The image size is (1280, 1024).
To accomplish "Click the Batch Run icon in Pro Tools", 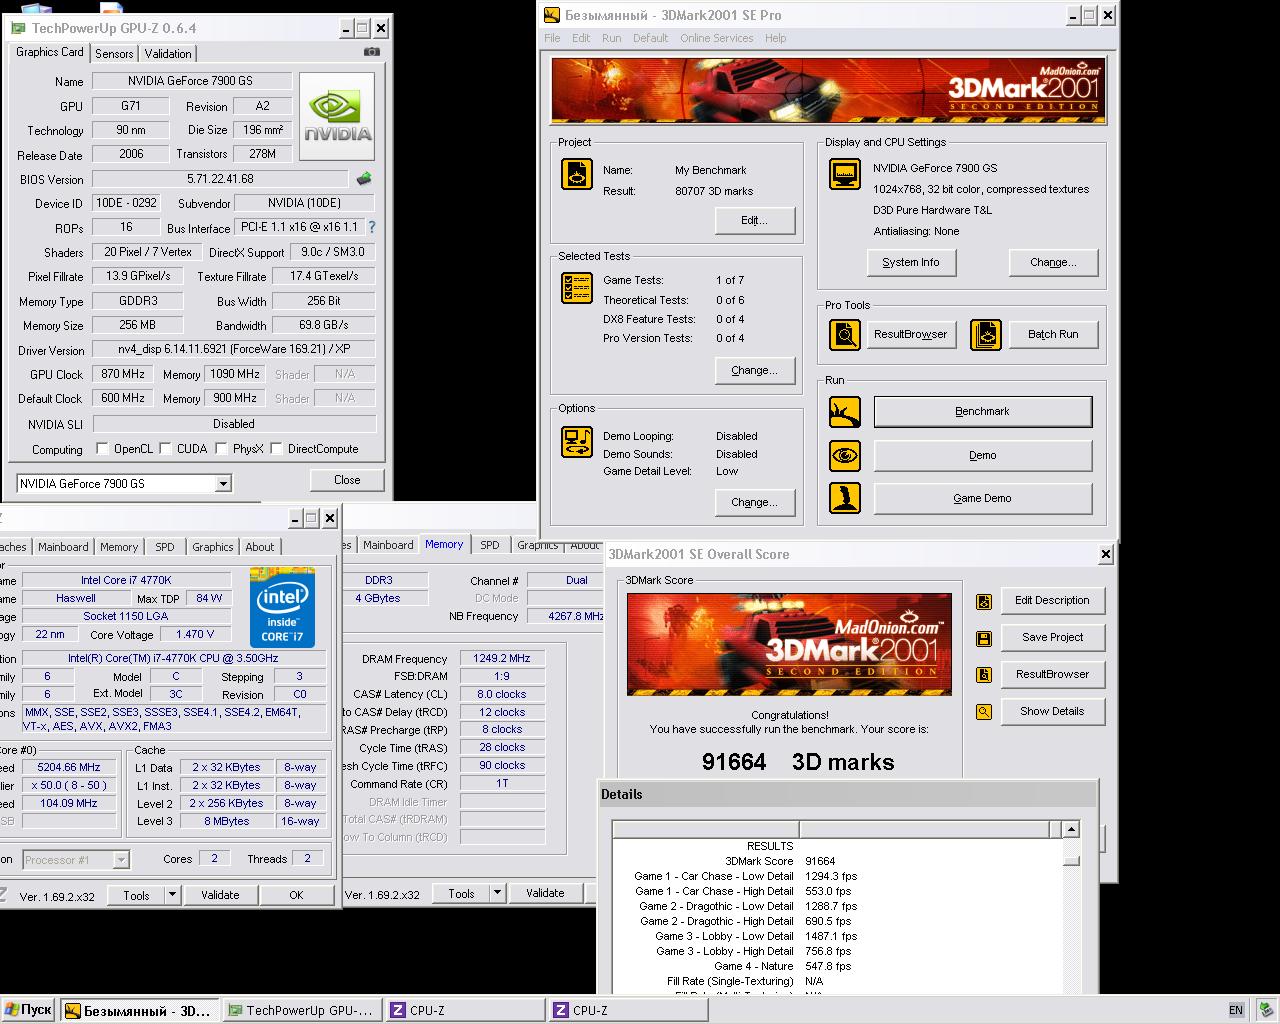I will click(986, 334).
